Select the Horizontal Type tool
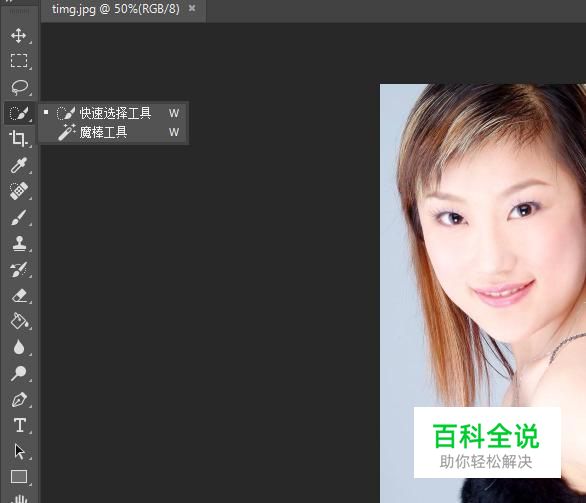 tap(19, 425)
